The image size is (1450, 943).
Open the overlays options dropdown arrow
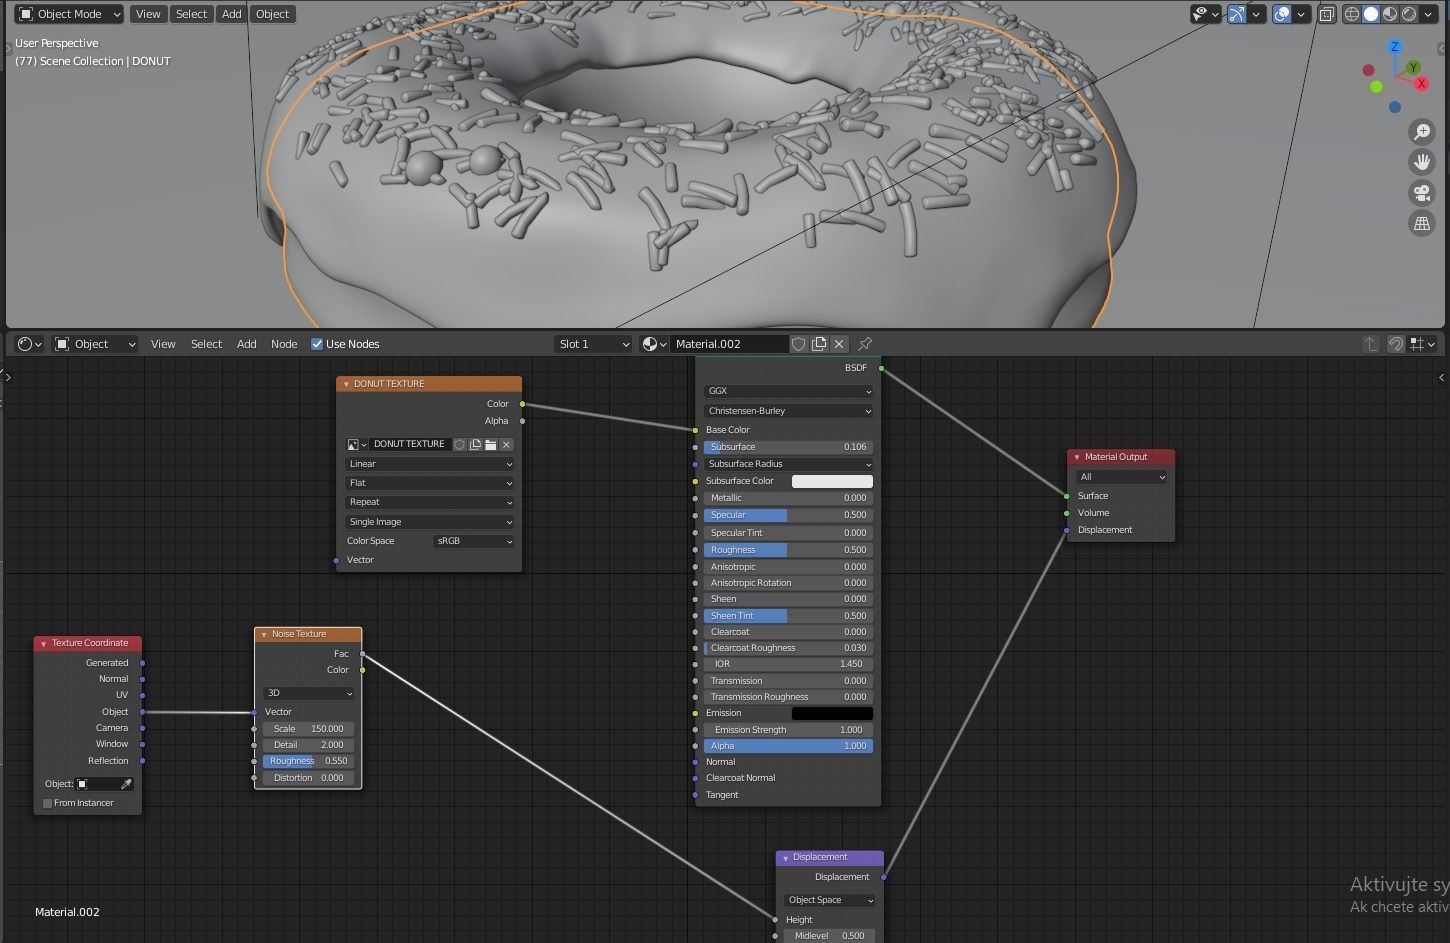1301,14
